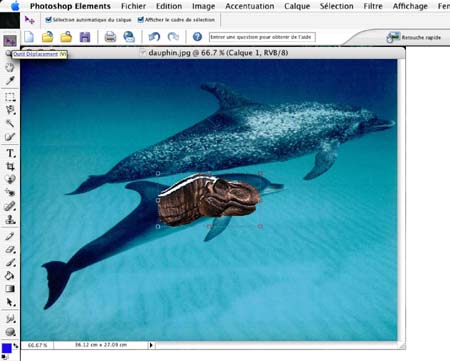The image size is (450, 361).
Task: Swap foreground and background colors
Action: pos(16,346)
